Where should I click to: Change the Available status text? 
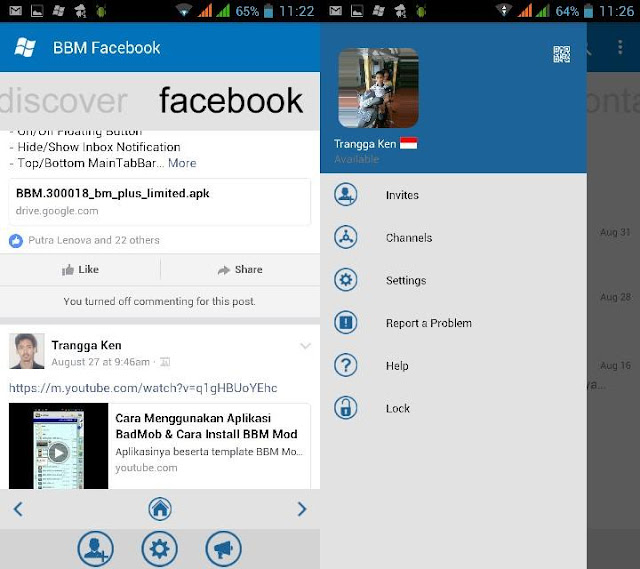click(x=356, y=160)
